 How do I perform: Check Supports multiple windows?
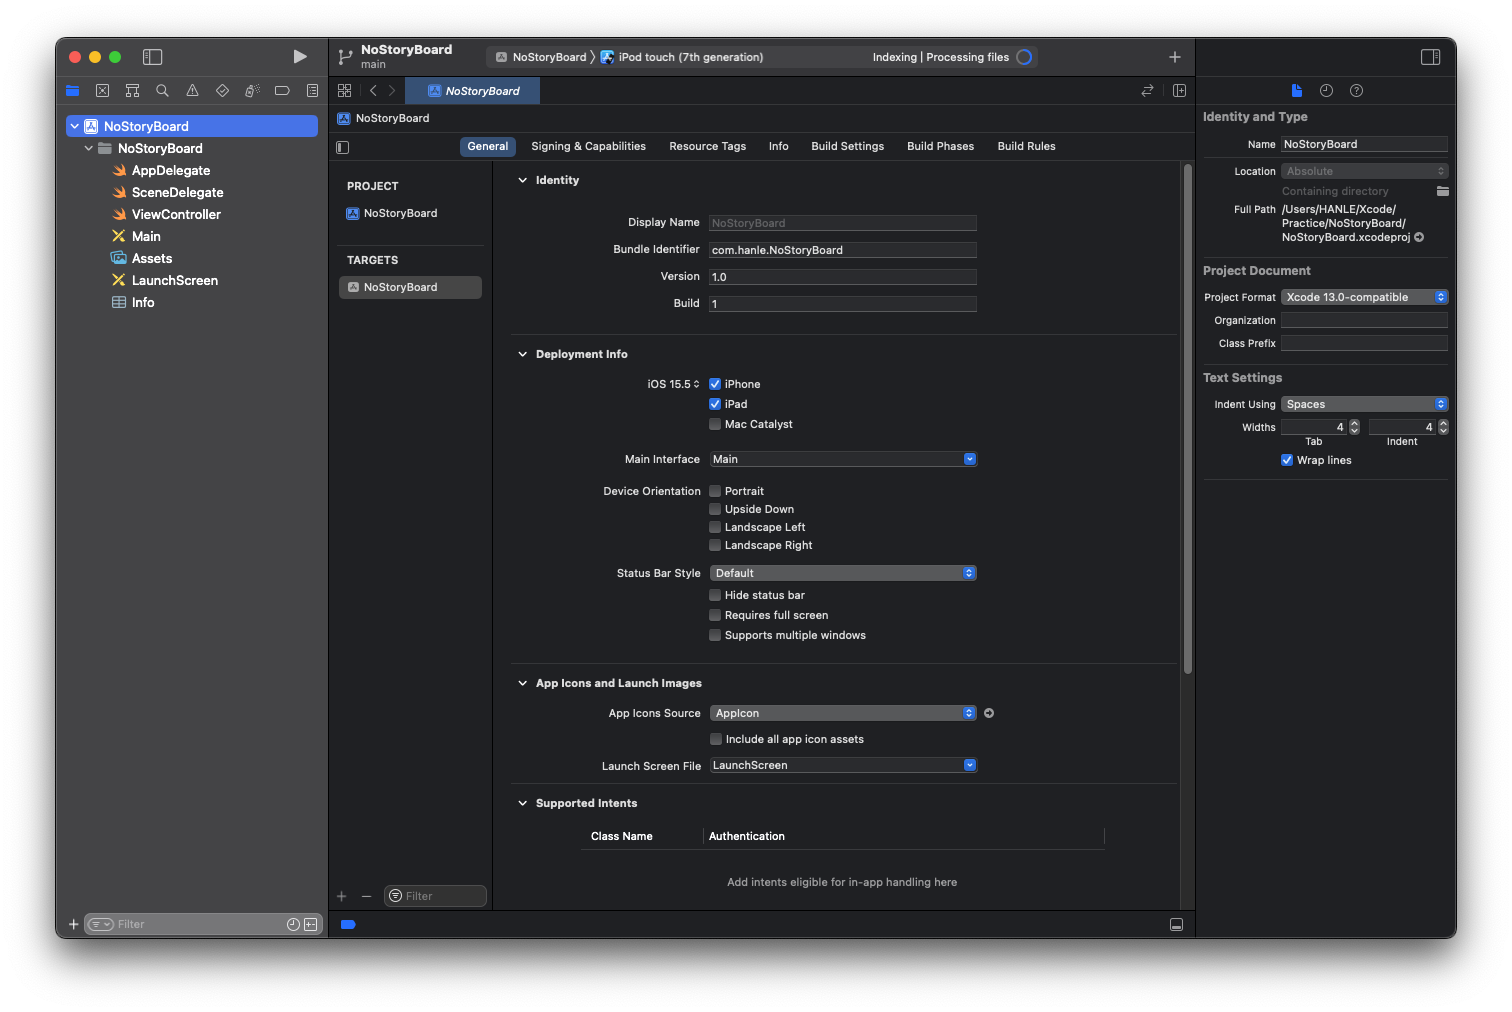[x=715, y=635]
